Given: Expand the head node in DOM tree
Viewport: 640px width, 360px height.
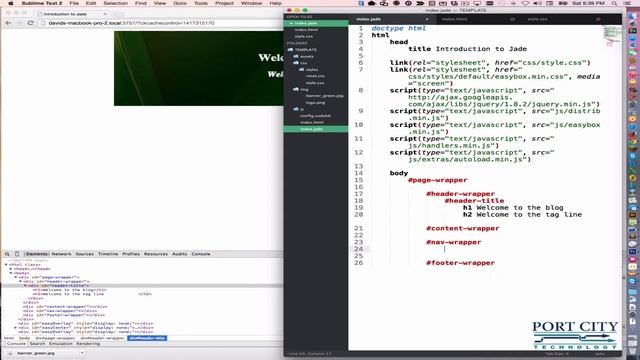Looking at the screenshot, I should pos(11,269).
